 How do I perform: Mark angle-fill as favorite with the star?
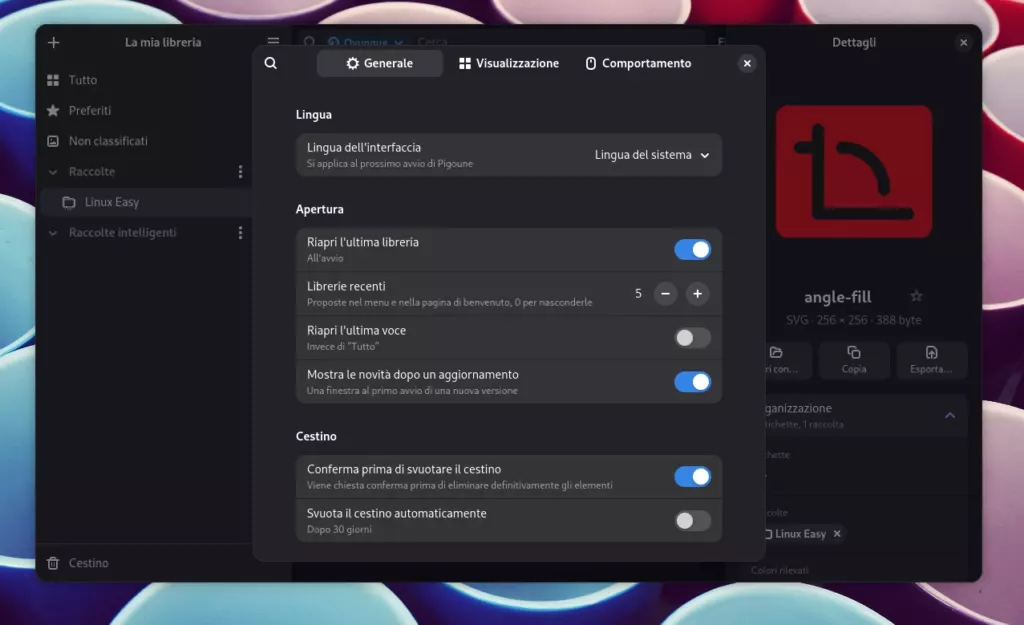pos(916,296)
